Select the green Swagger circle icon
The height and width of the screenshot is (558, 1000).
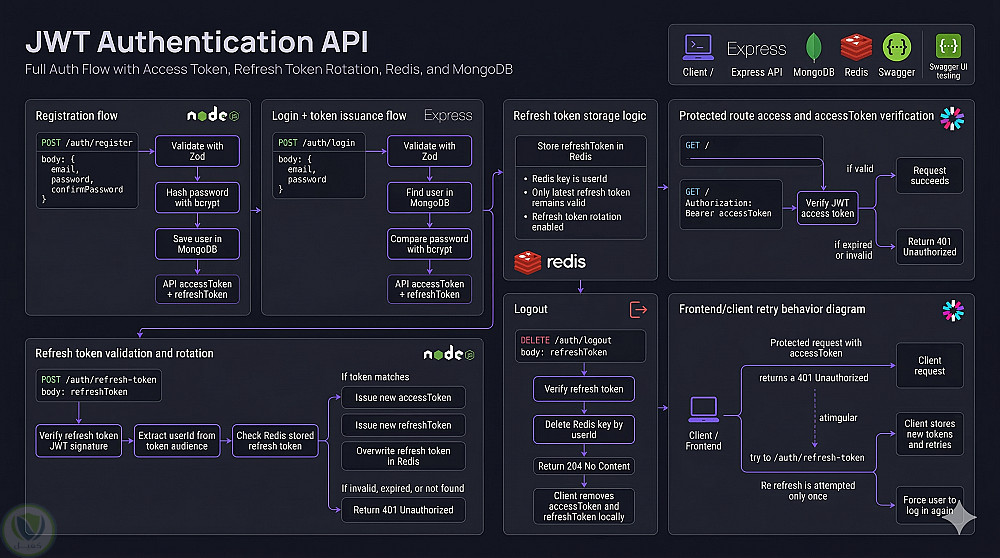[x=897, y=47]
